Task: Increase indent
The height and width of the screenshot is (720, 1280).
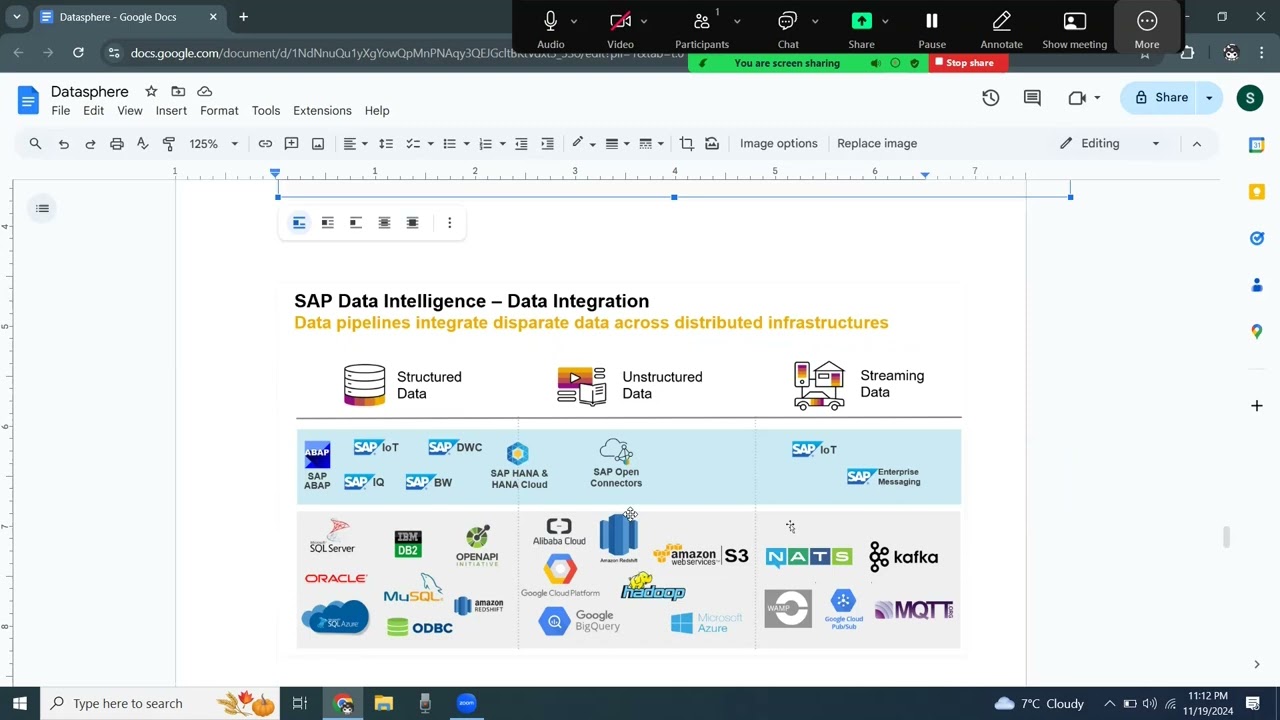Action: 547,144
